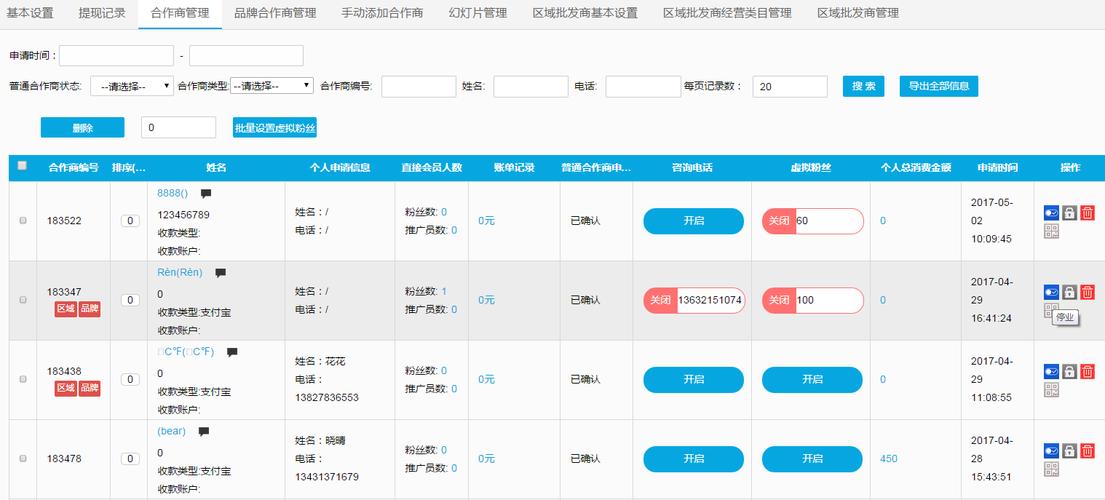The height and width of the screenshot is (500, 1105).
Task: Click the 每页记录数 field showing 20
Action: pos(790,87)
